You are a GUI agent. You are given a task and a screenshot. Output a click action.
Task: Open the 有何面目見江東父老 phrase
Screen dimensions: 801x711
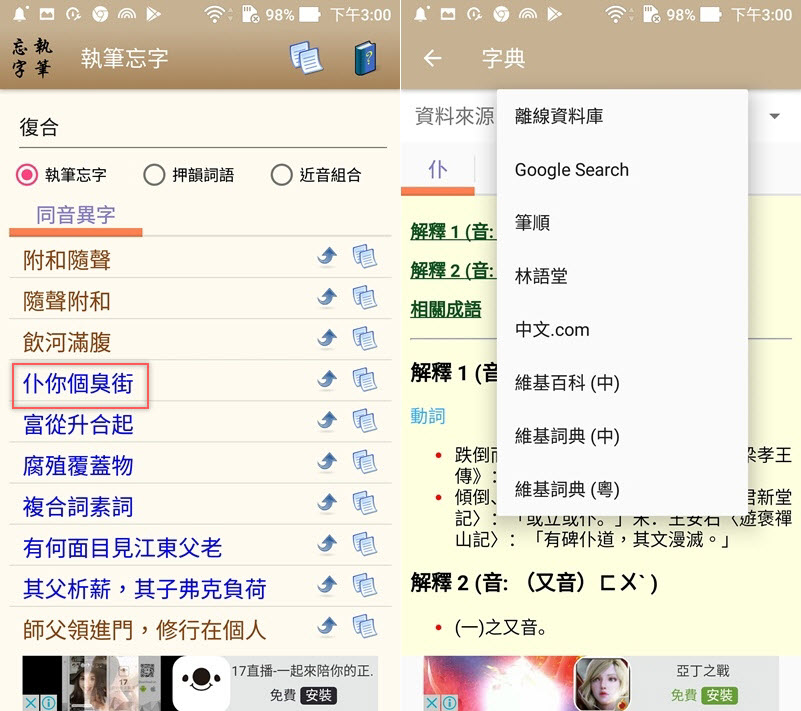click(x=123, y=548)
